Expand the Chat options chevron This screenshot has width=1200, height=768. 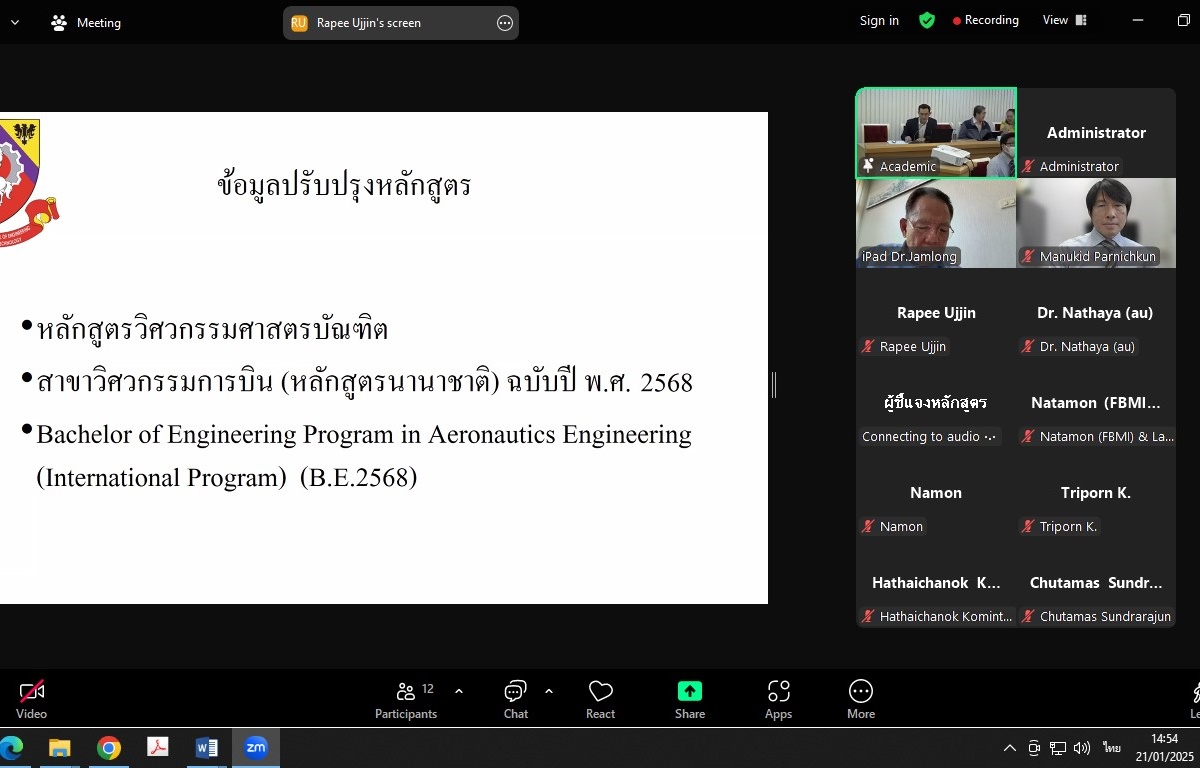549,691
